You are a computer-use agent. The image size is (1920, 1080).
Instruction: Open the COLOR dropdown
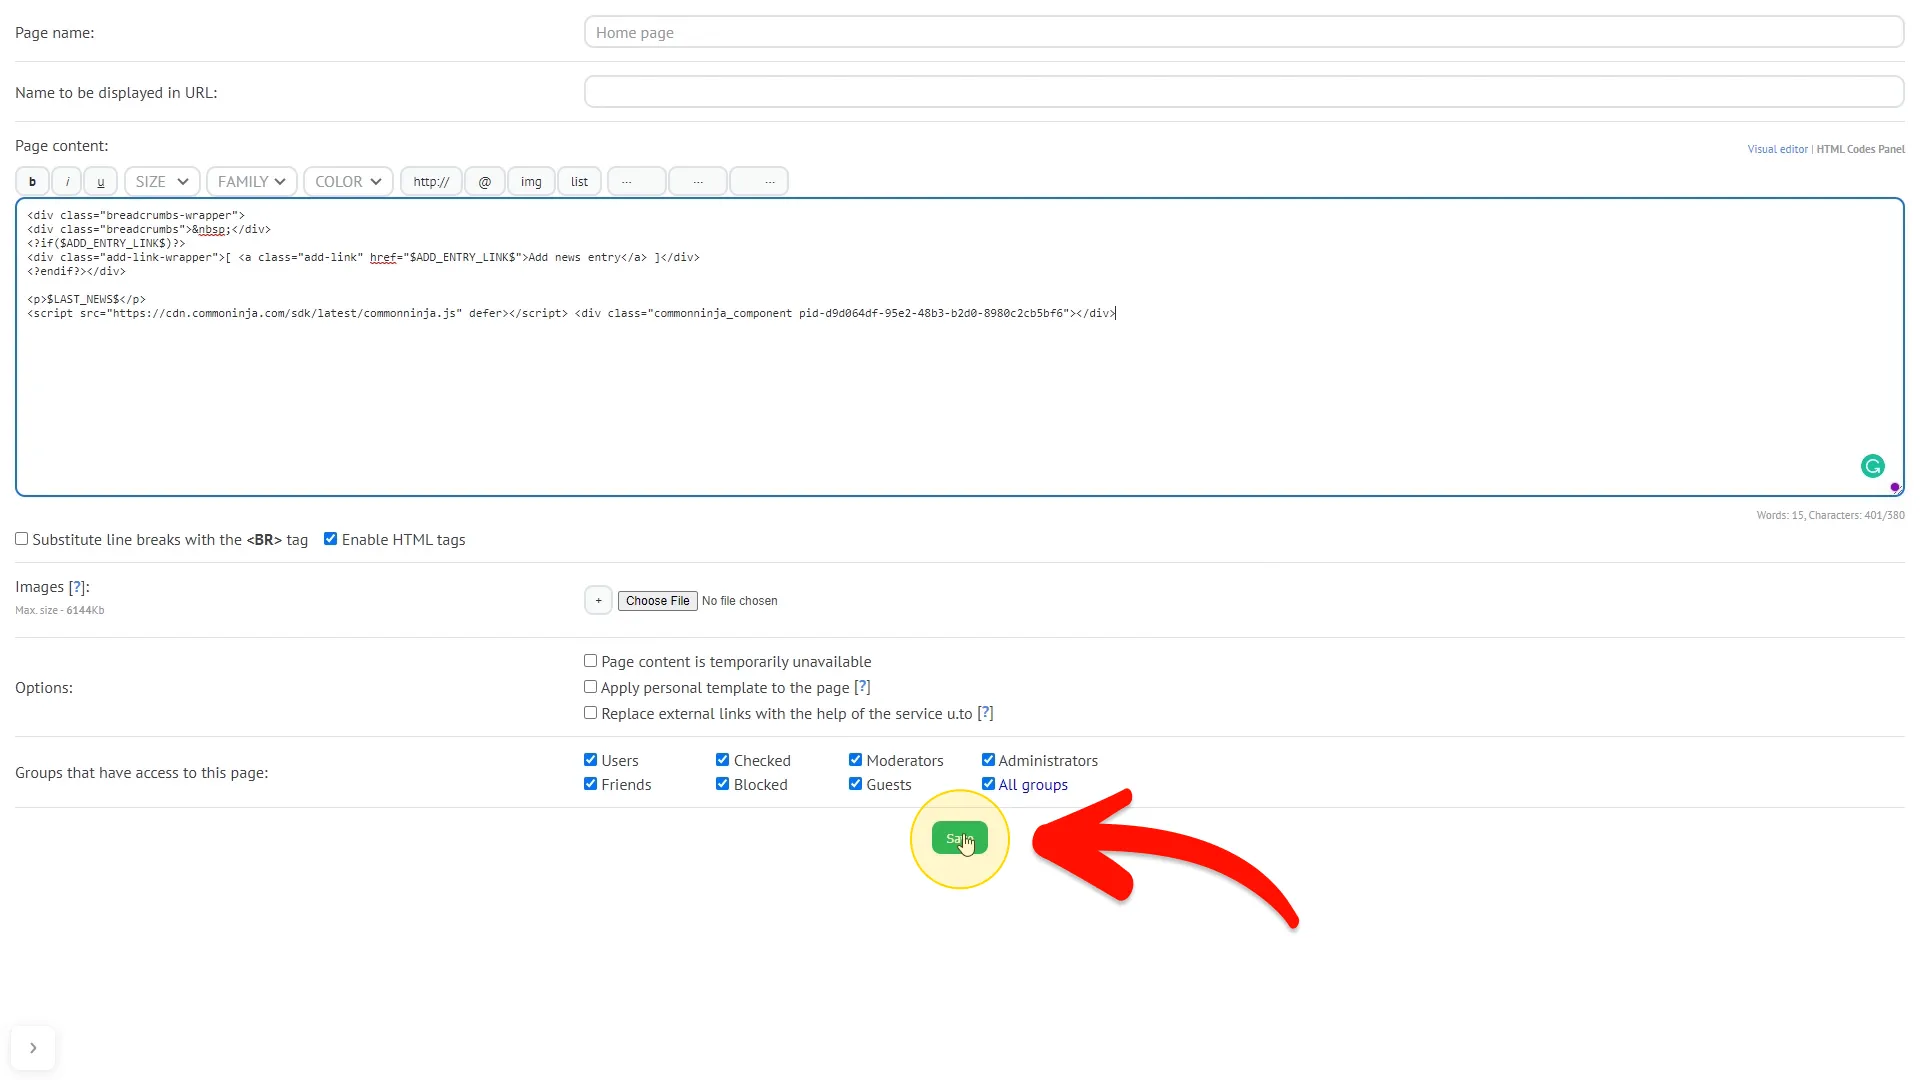[x=348, y=182]
